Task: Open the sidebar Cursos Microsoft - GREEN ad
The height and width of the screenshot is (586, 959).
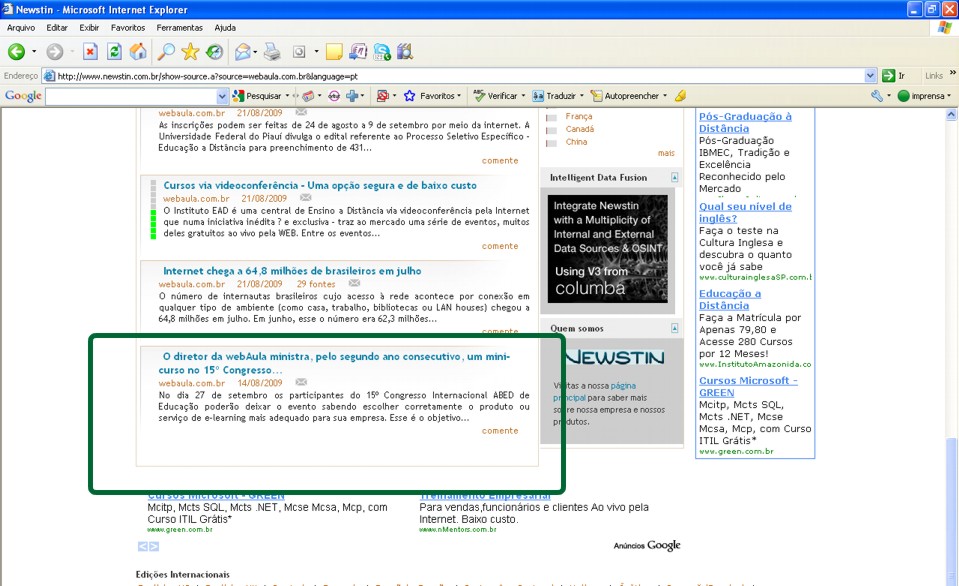Action: click(748, 387)
